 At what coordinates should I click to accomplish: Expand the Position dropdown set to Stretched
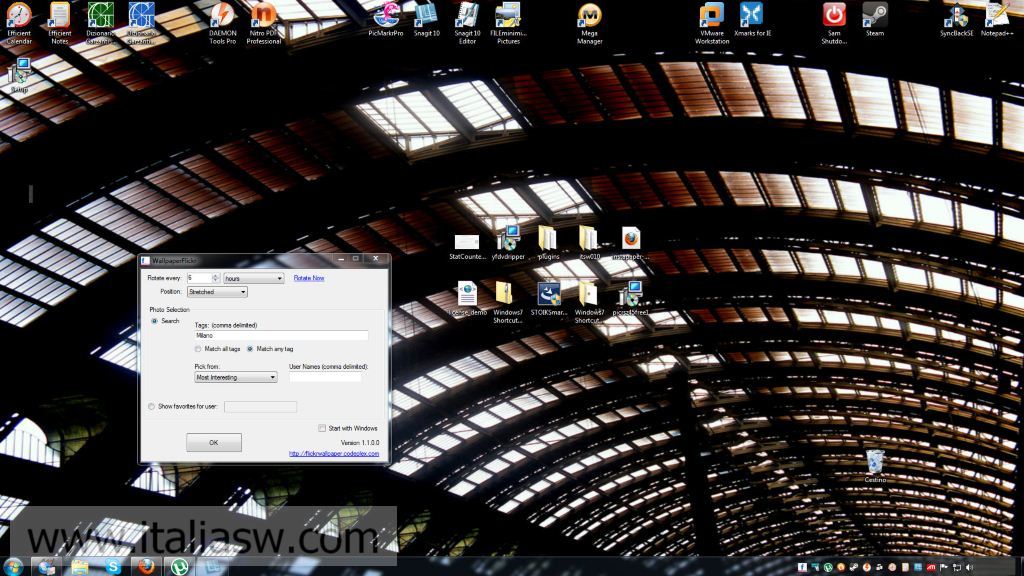pos(217,292)
